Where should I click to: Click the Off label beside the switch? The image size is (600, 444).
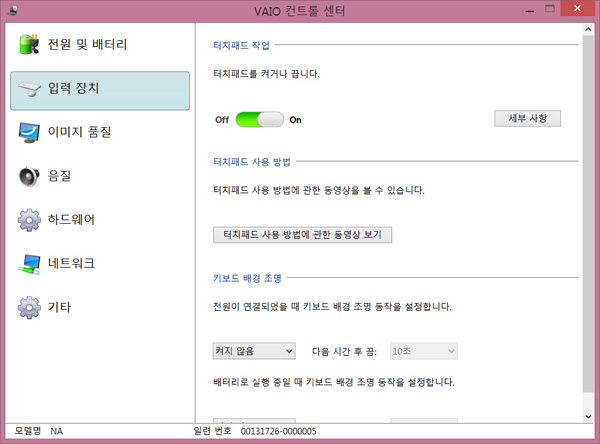point(222,120)
